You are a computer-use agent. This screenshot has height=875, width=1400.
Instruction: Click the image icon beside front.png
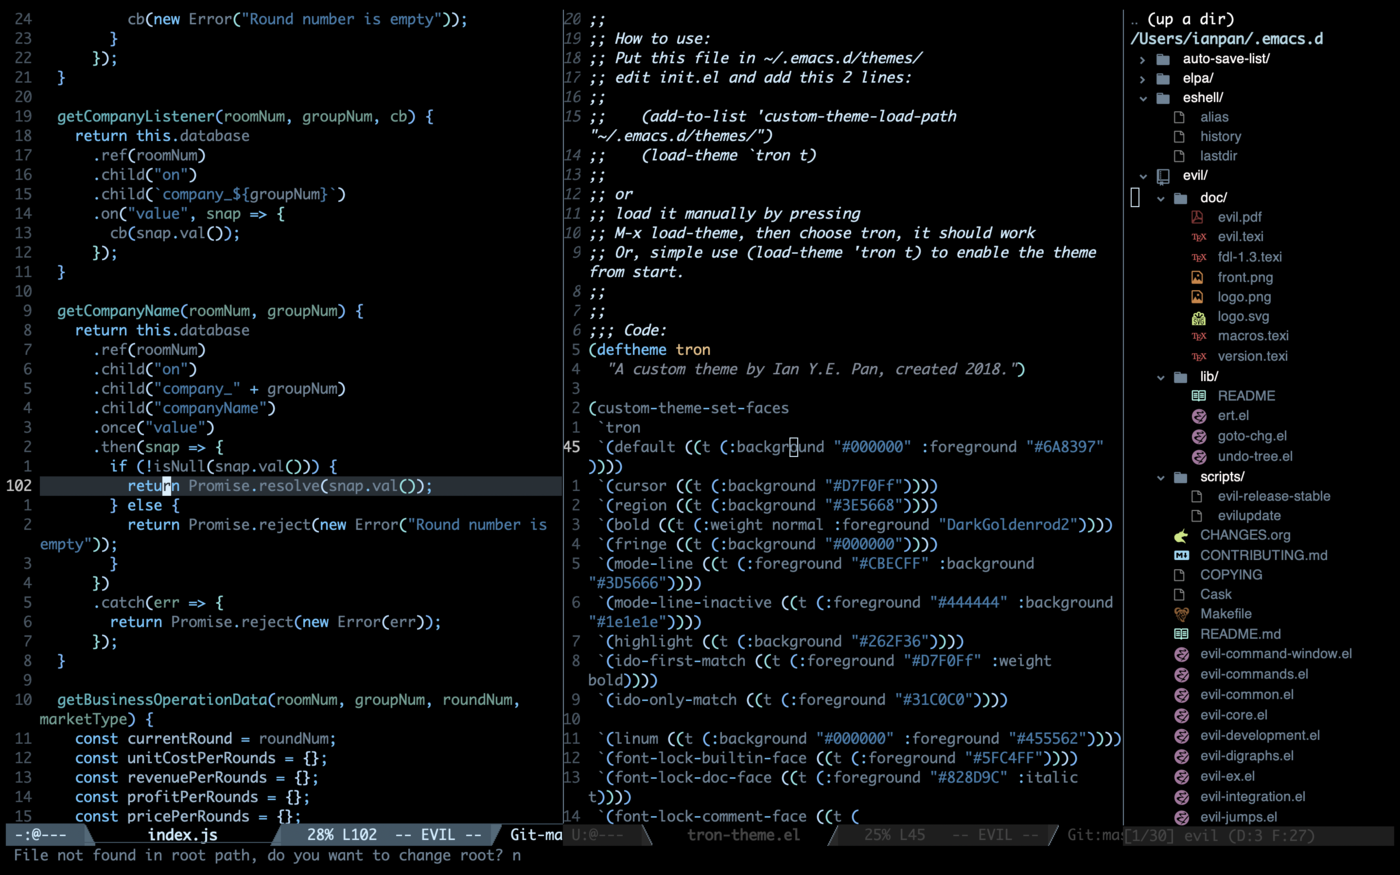click(1197, 277)
